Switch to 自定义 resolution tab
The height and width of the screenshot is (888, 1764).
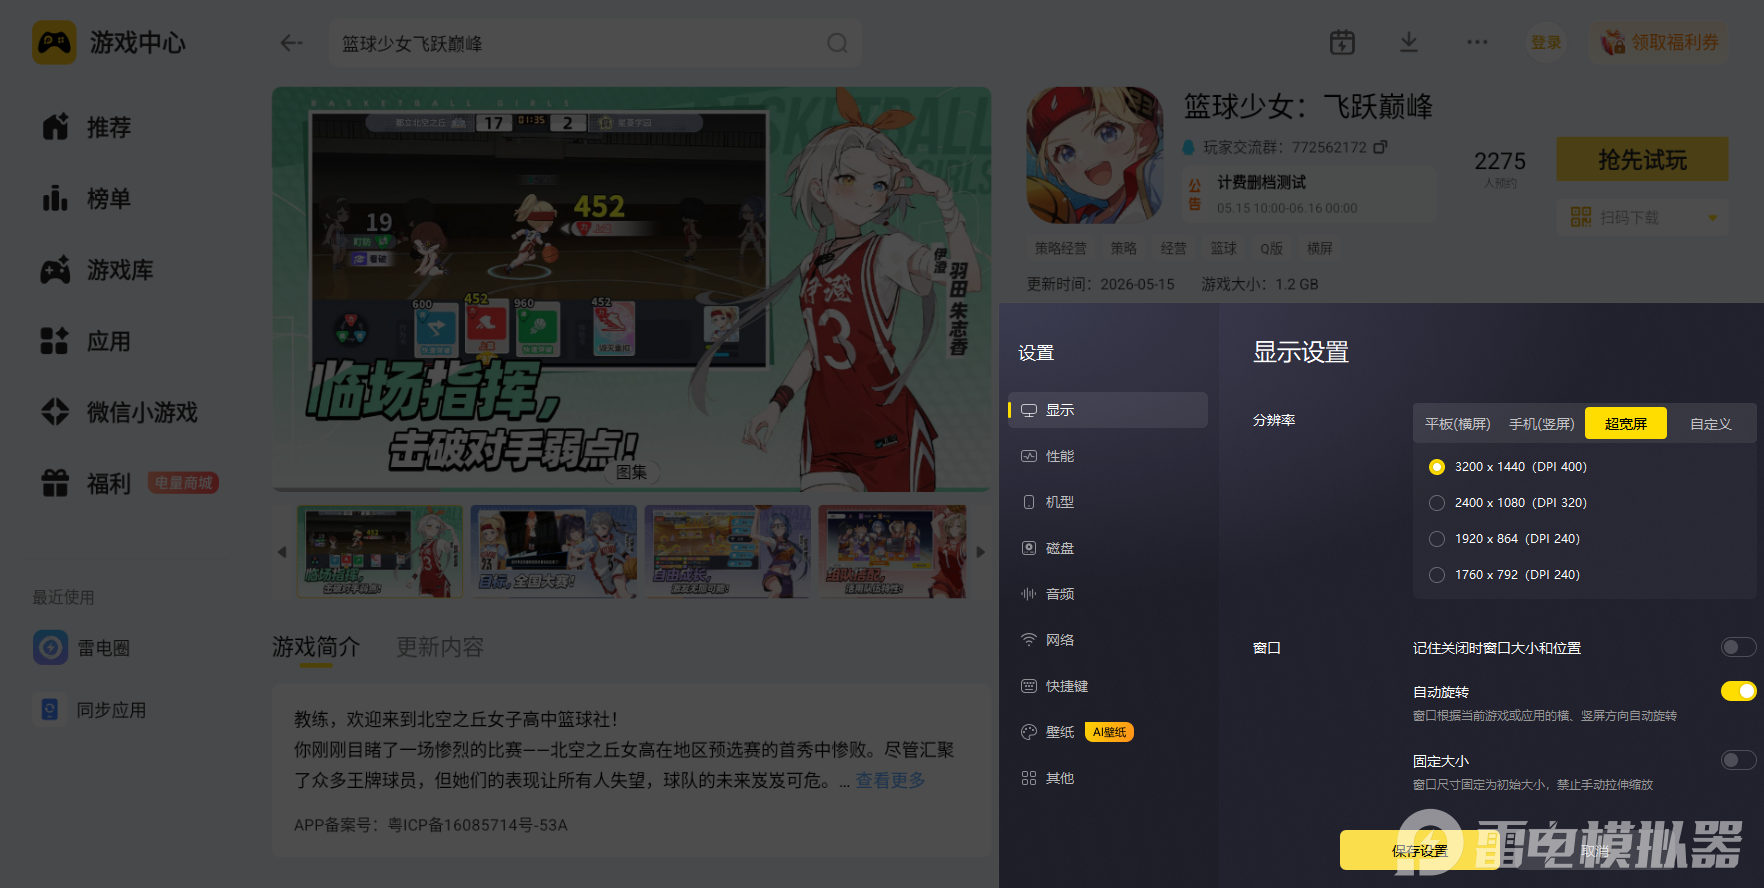click(1710, 424)
